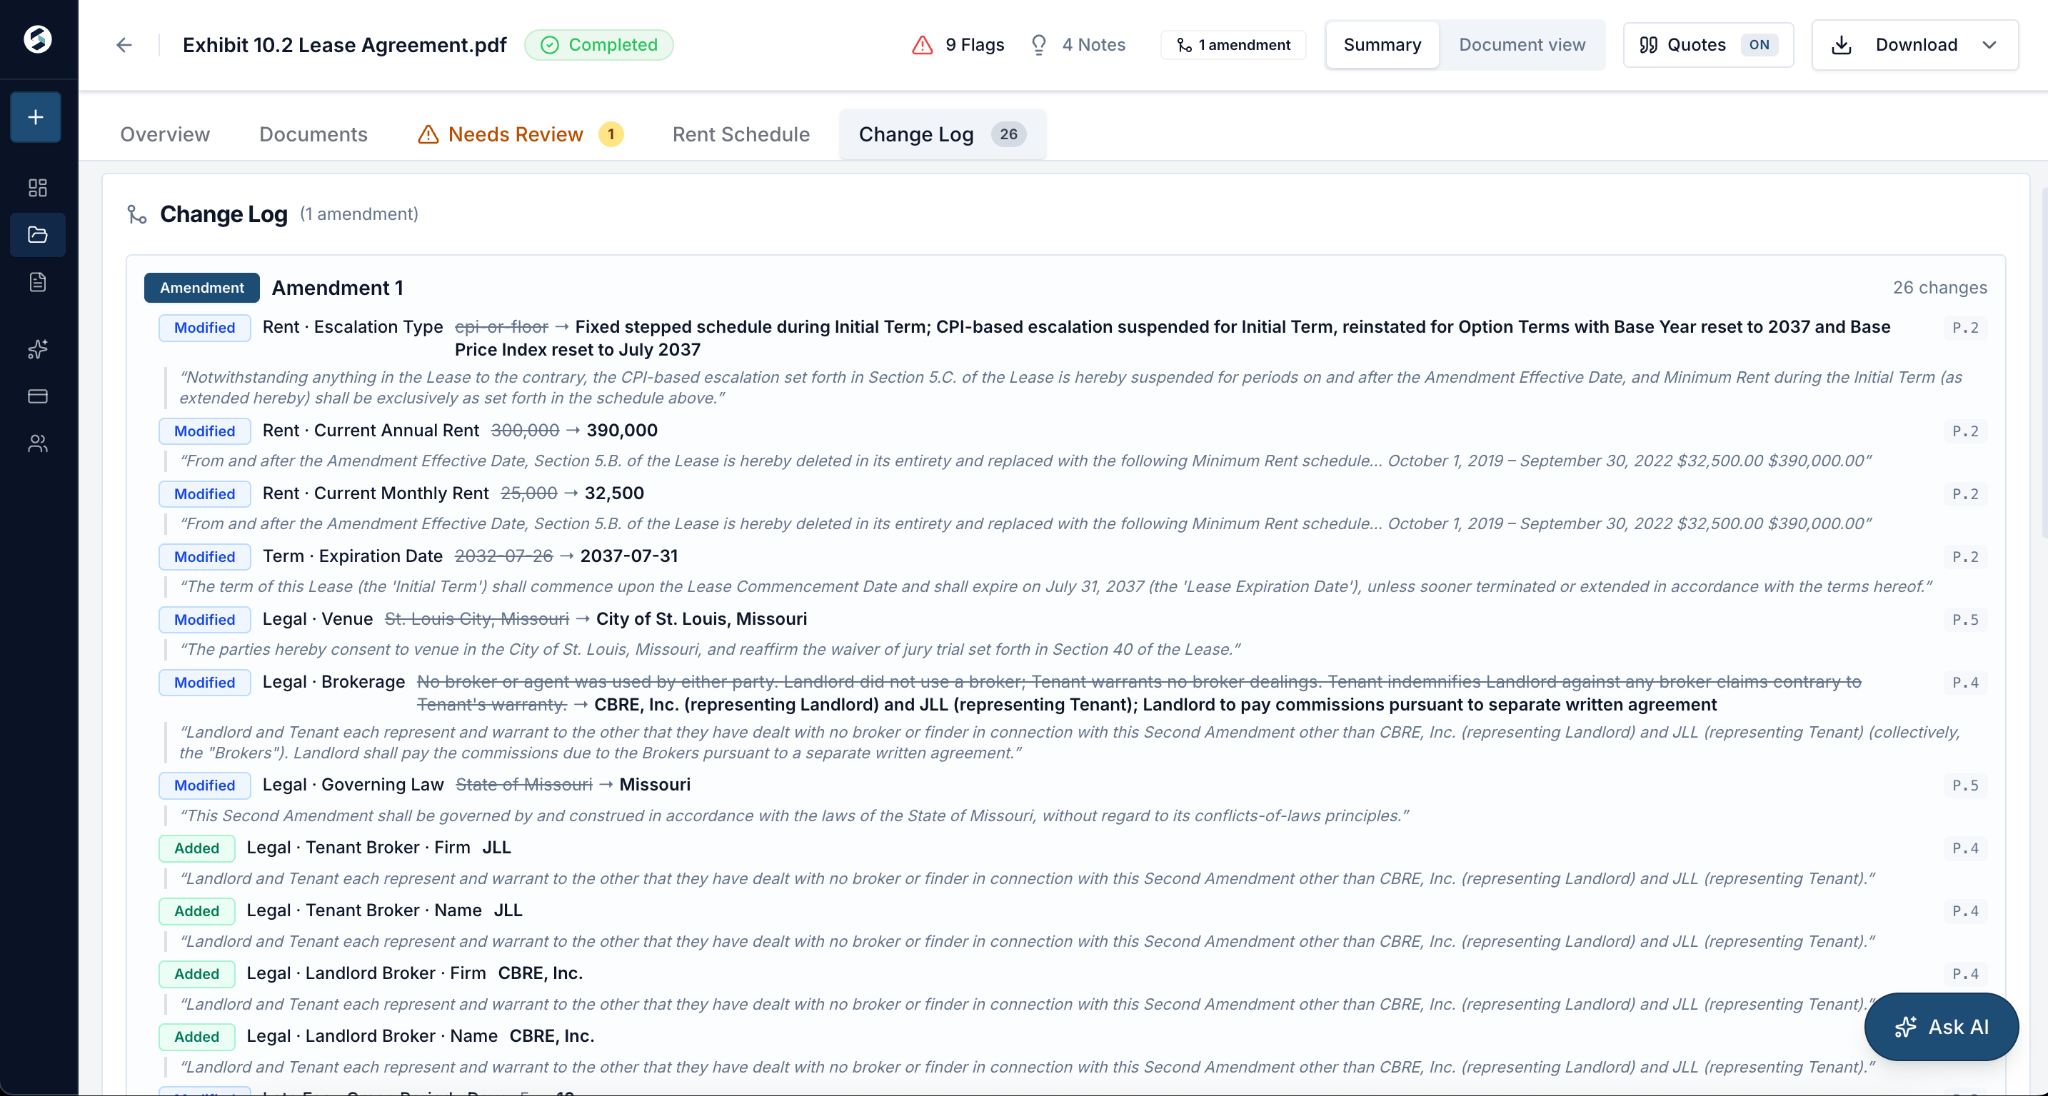Click the Amendment 1 heading
This screenshot has height=1096, width=2048.
[338, 288]
